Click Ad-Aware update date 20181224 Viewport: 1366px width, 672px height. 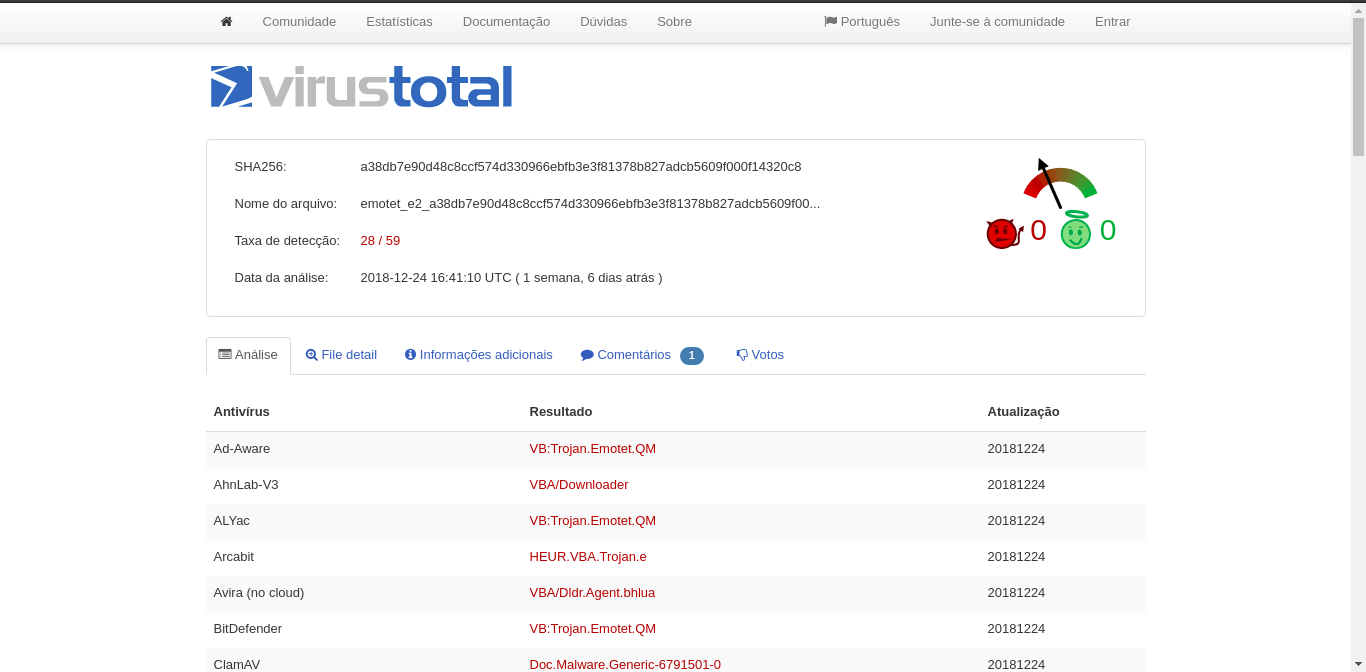1016,449
